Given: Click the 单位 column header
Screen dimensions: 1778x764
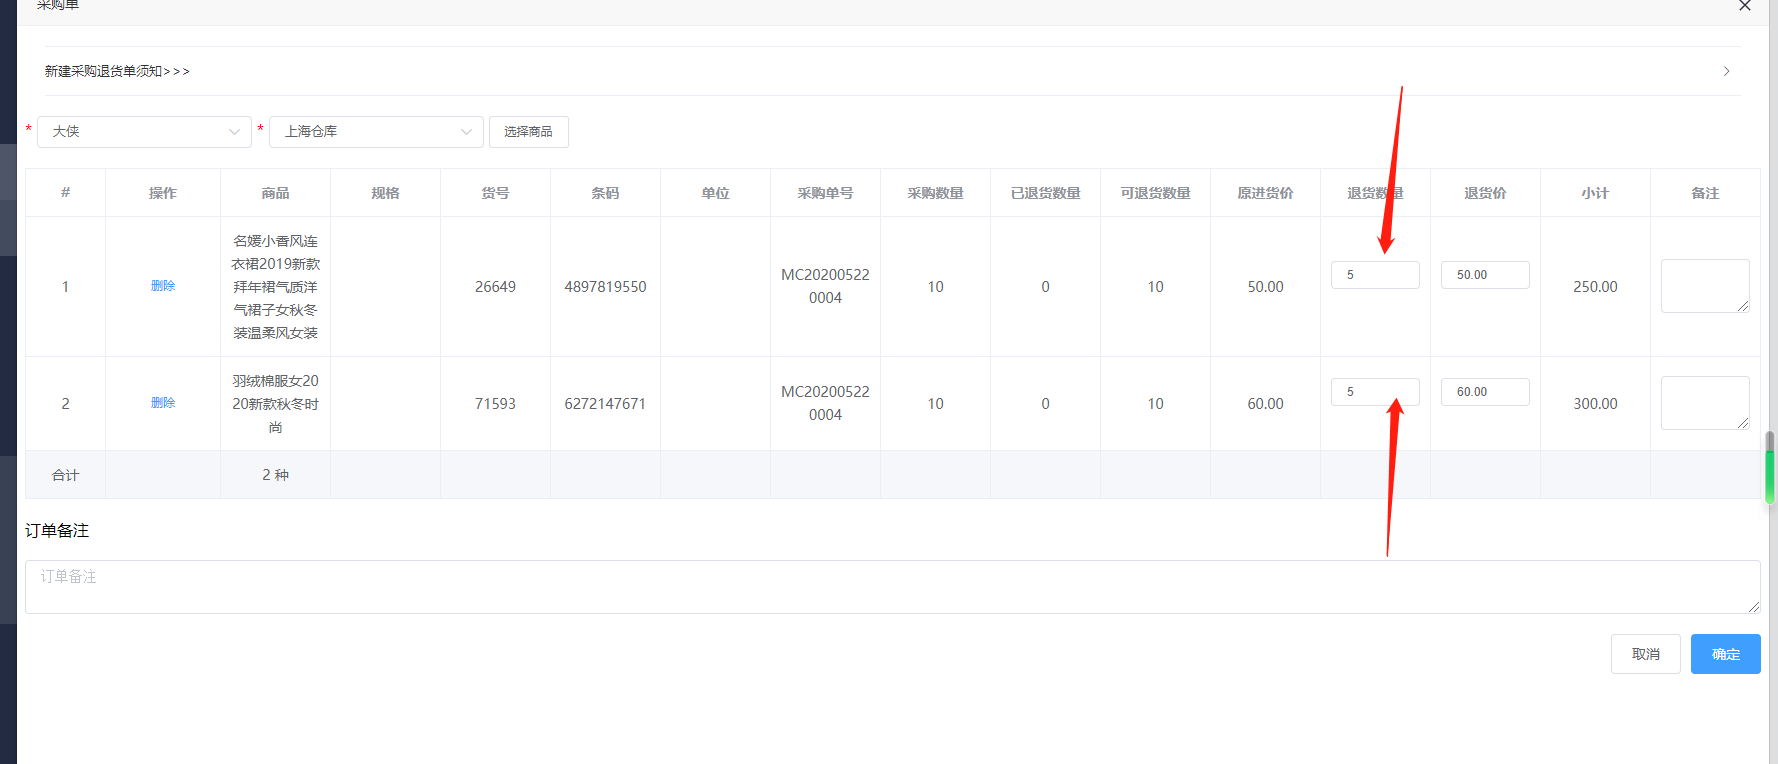Looking at the screenshot, I should click(x=715, y=193).
